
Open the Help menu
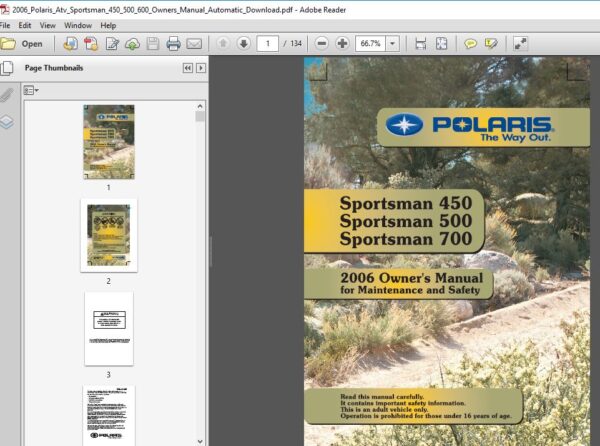click(108, 26)
